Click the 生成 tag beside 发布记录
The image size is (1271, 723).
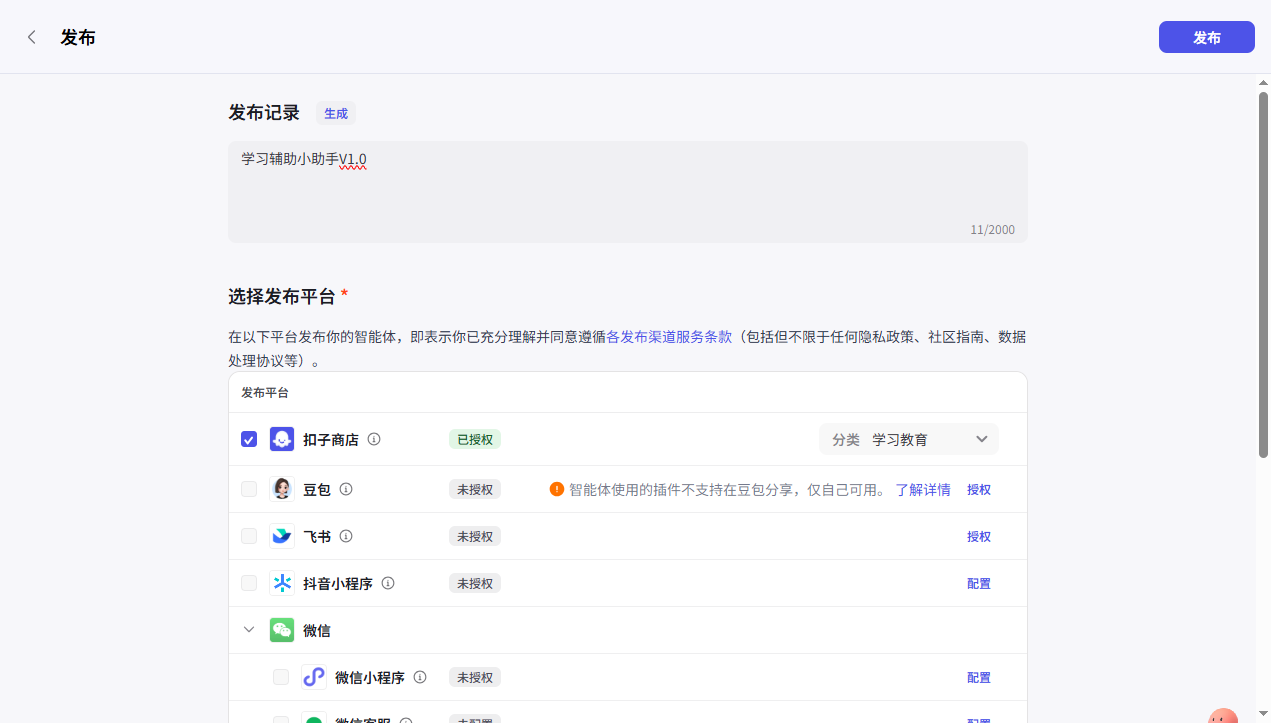click(x=335, y=113)
